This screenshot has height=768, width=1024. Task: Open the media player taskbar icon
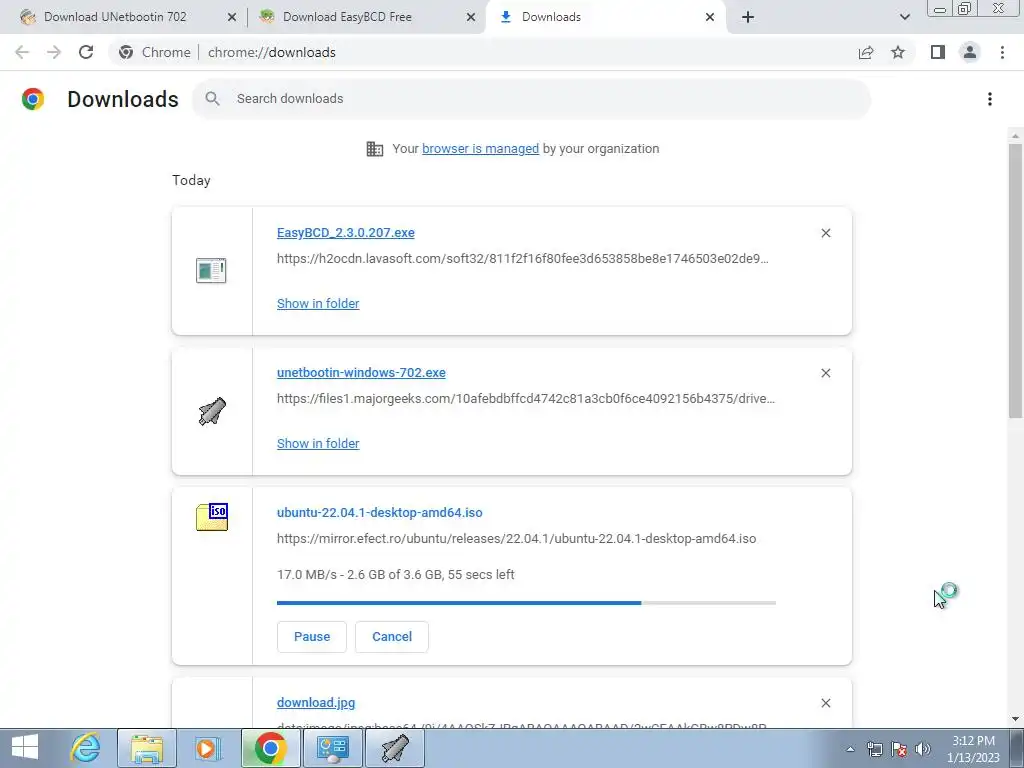(208, 748)
